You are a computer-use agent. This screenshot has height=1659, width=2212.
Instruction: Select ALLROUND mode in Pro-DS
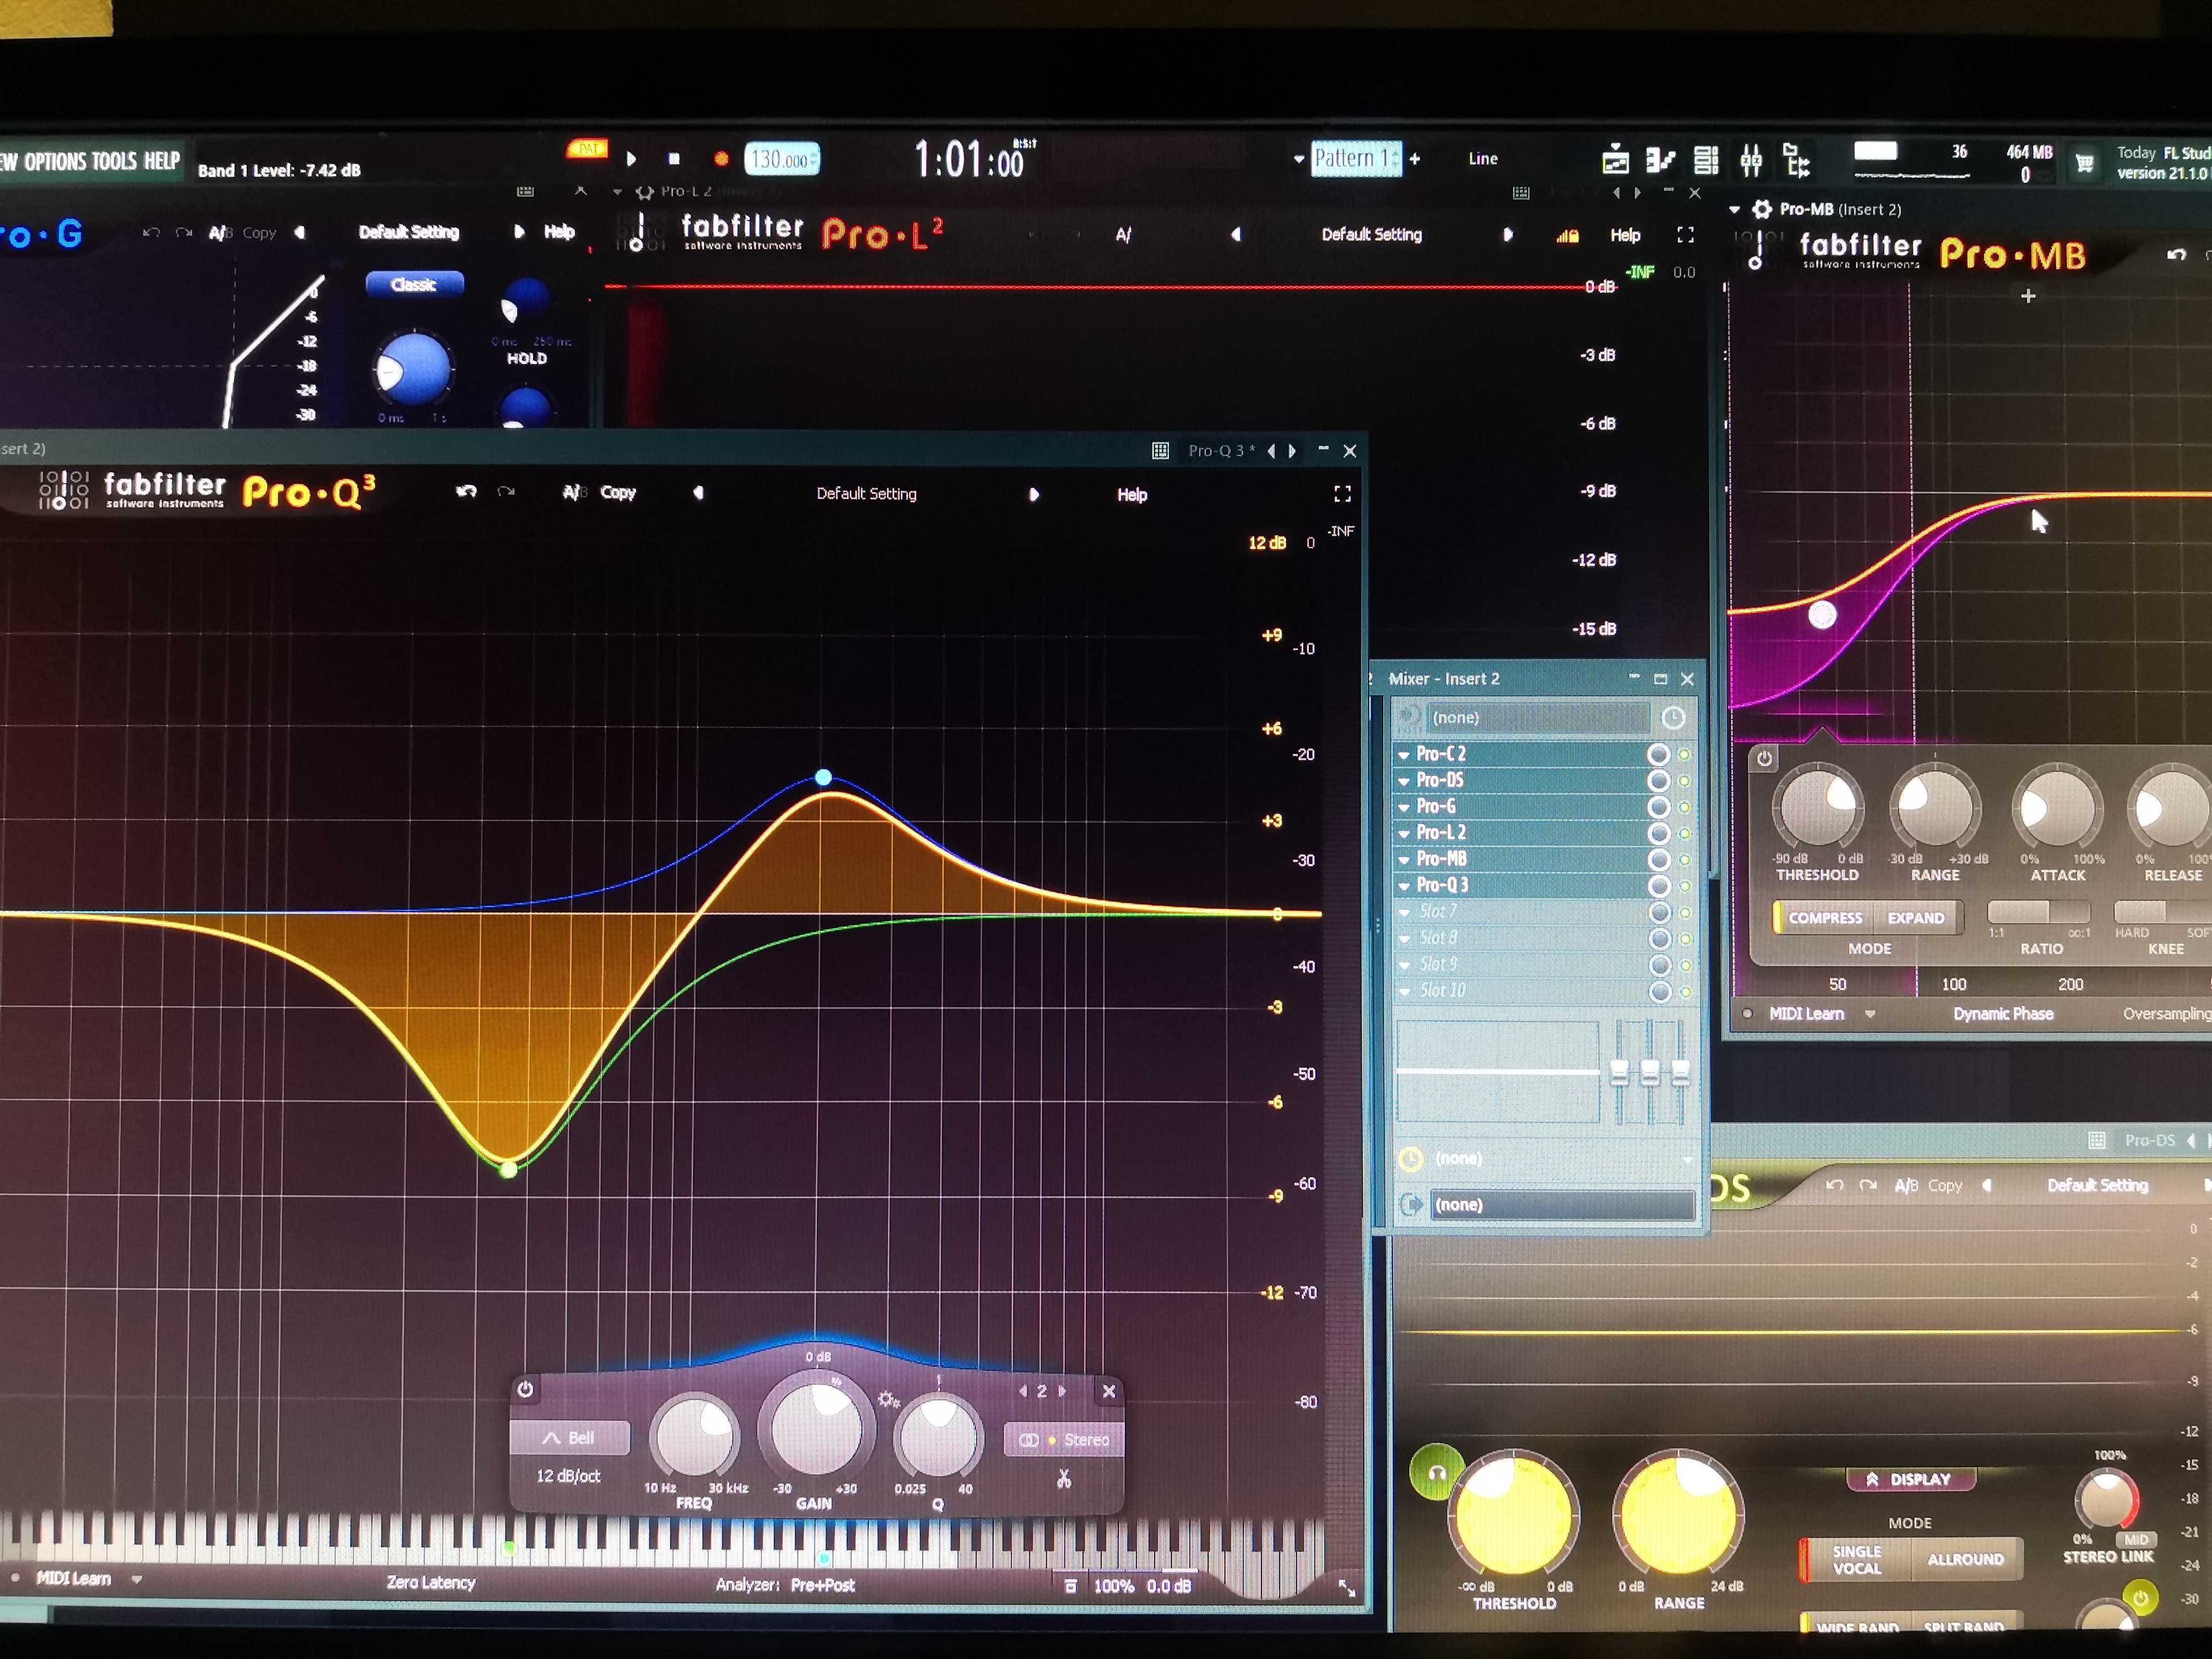coord(1965,1559)
